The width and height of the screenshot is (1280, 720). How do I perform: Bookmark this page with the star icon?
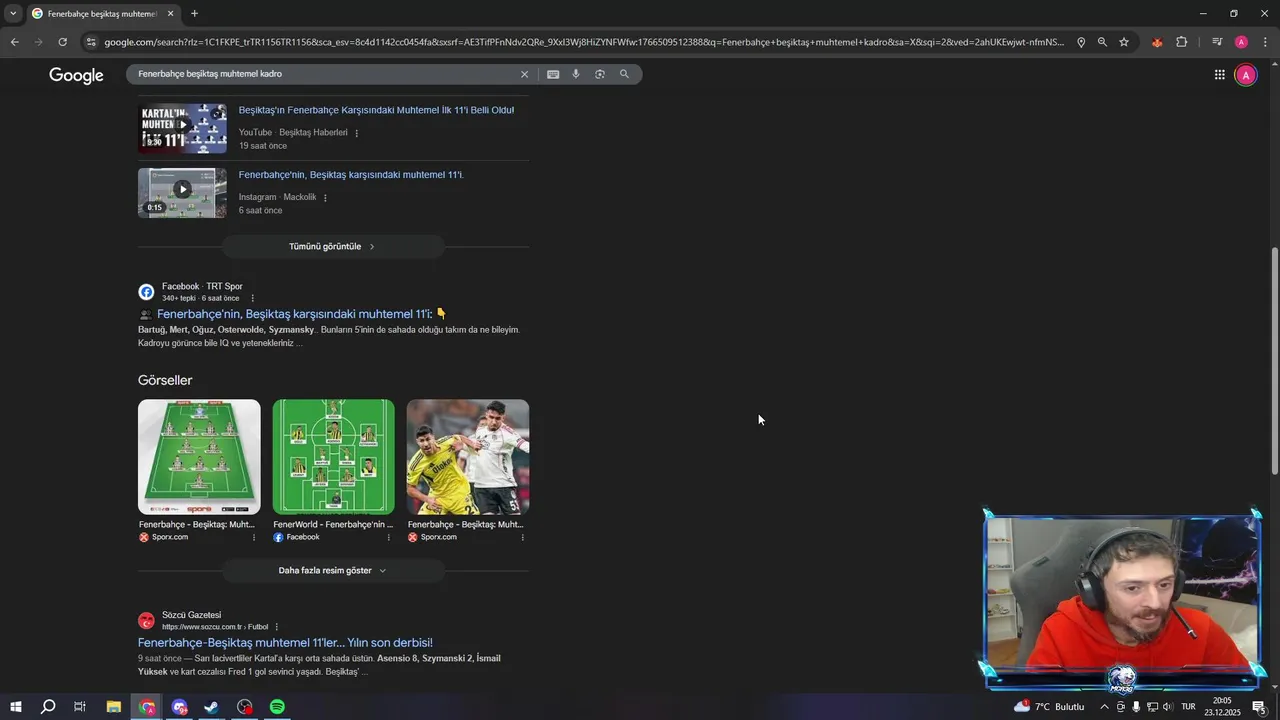pyautogui.click(x=1124, y=42)
